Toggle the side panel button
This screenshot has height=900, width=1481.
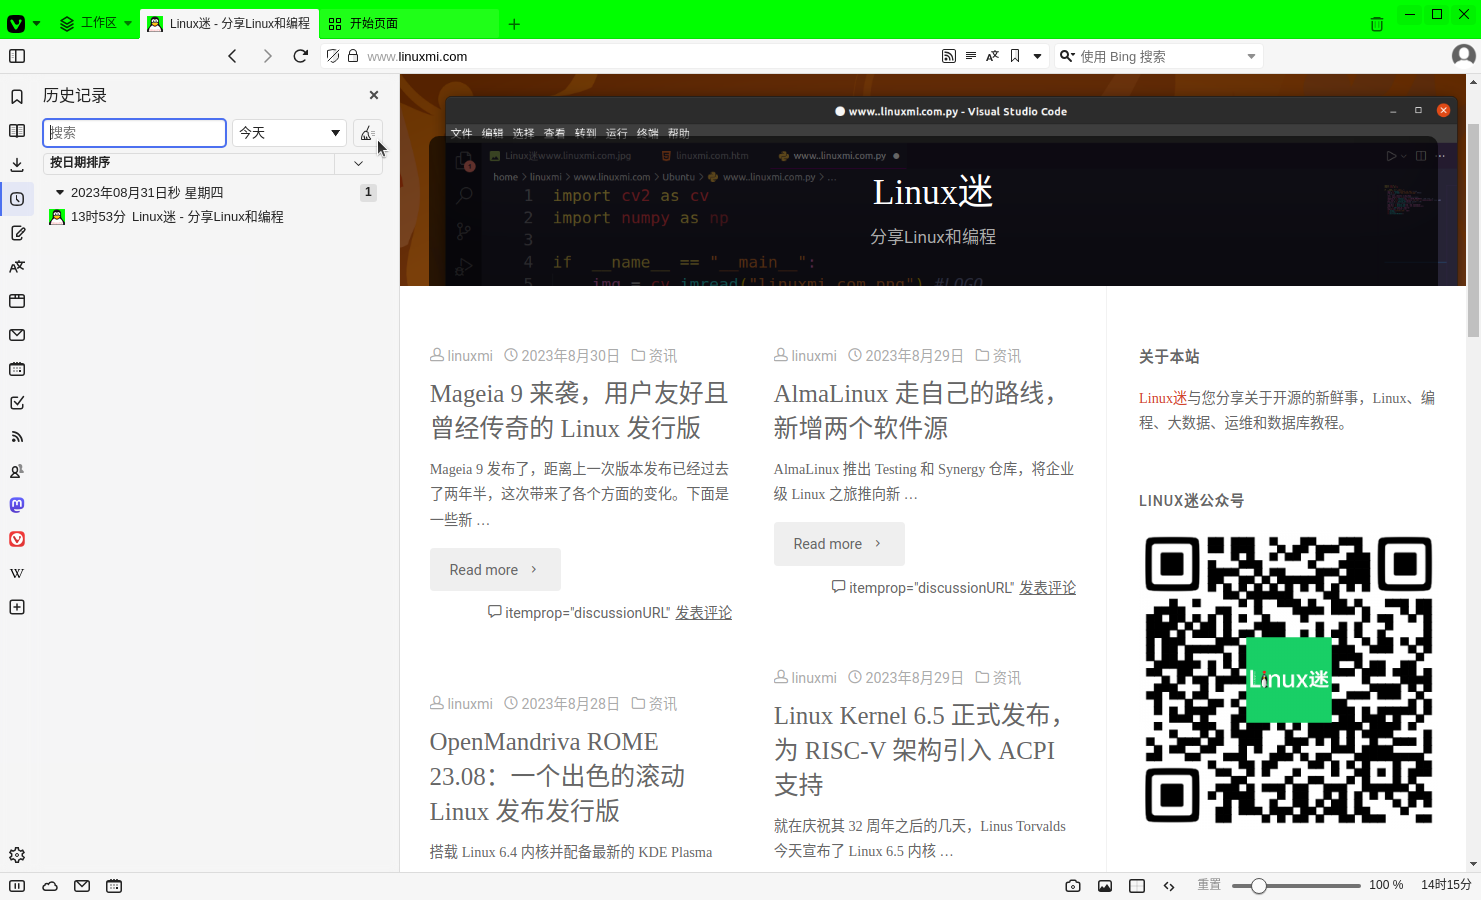coord(17,56)
